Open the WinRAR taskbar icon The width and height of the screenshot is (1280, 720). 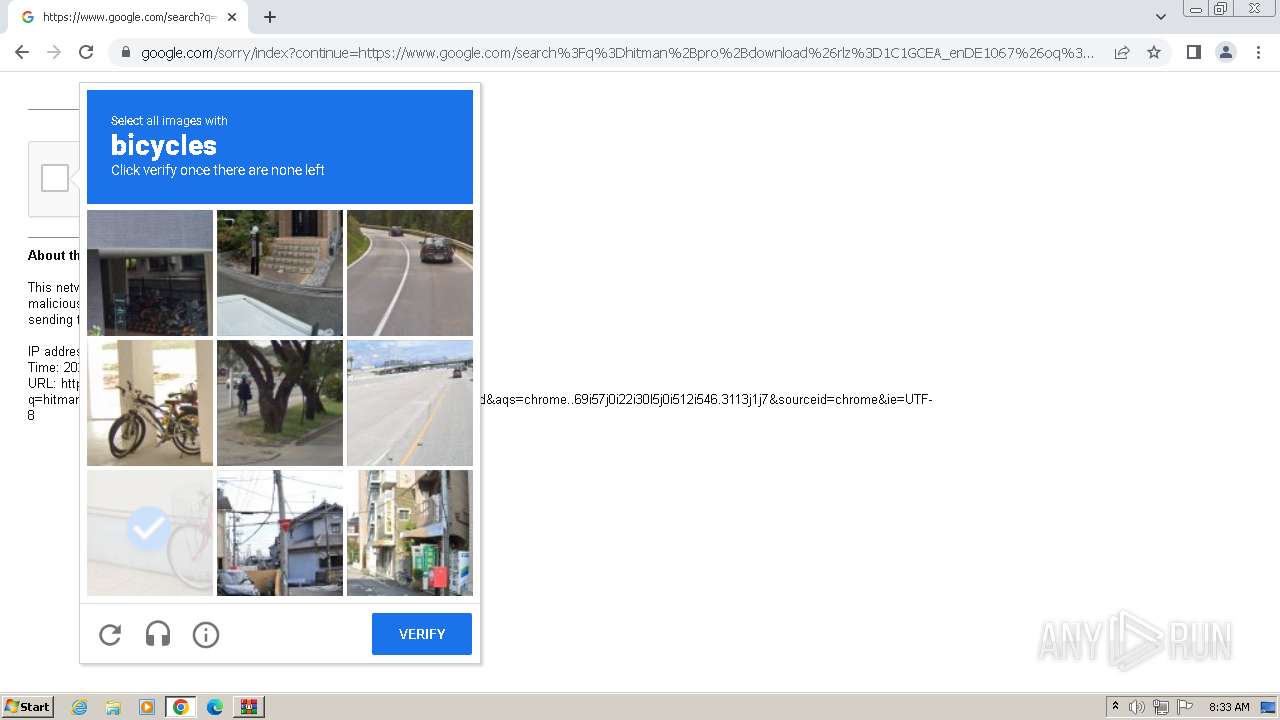249,707
